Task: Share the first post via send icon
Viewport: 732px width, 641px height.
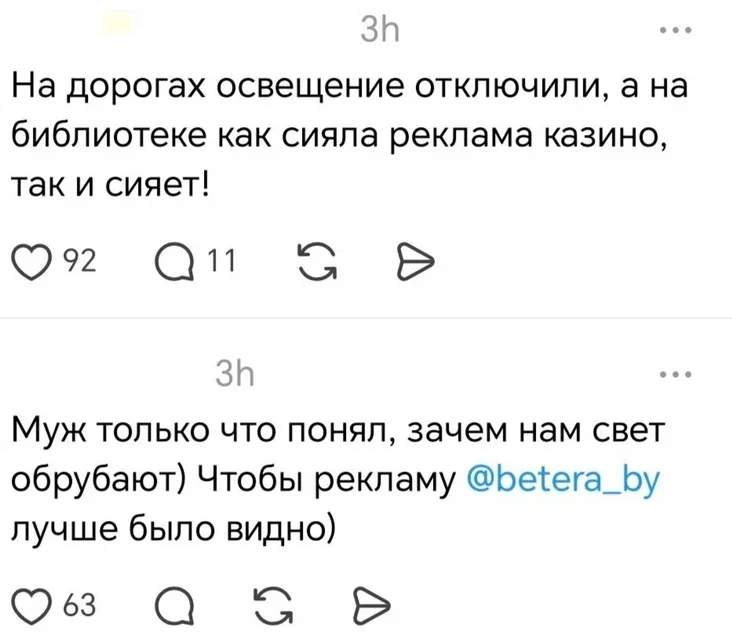Action: (411, 265)
